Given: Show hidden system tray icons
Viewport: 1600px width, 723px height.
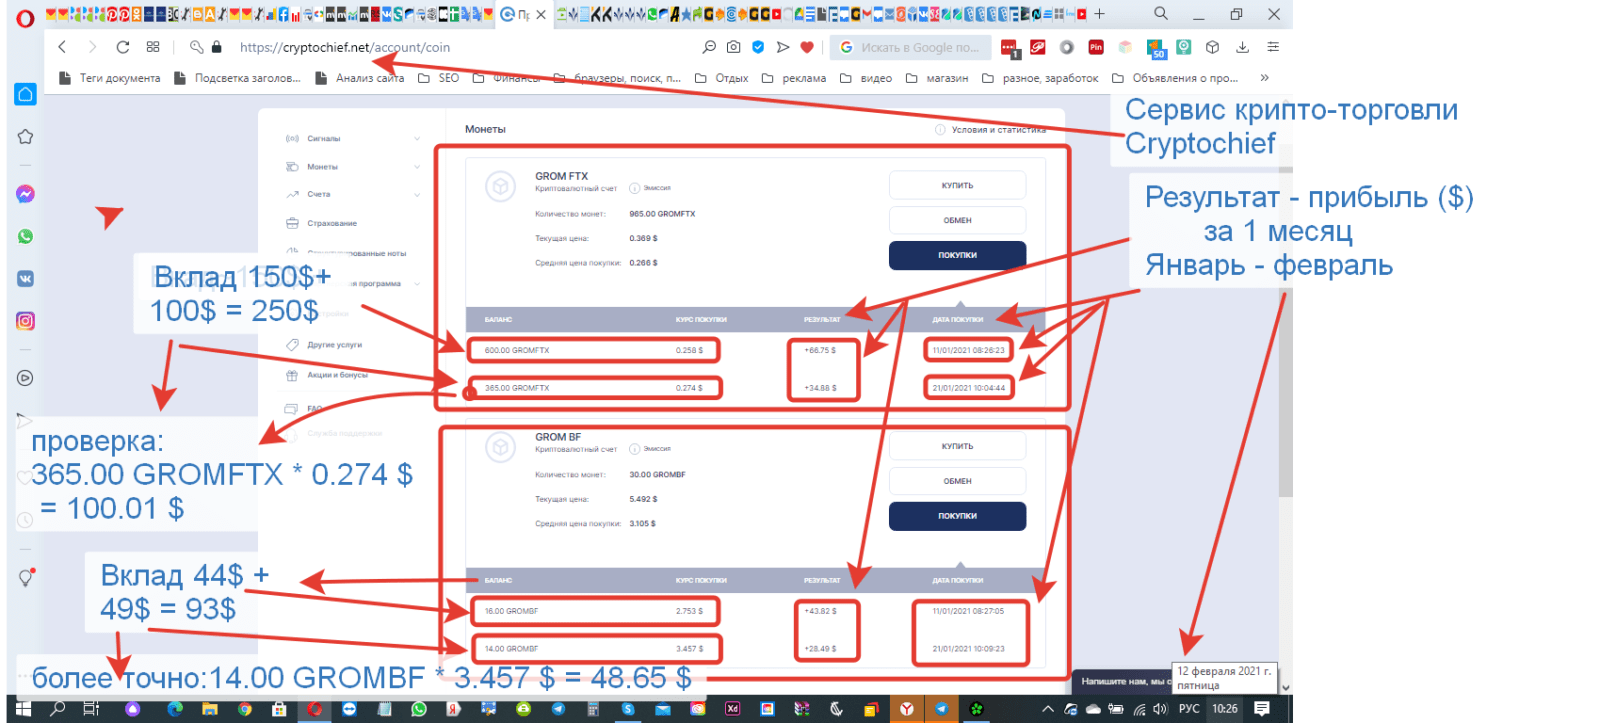Looking at the screenshot, I should [x=1048, y=709].
